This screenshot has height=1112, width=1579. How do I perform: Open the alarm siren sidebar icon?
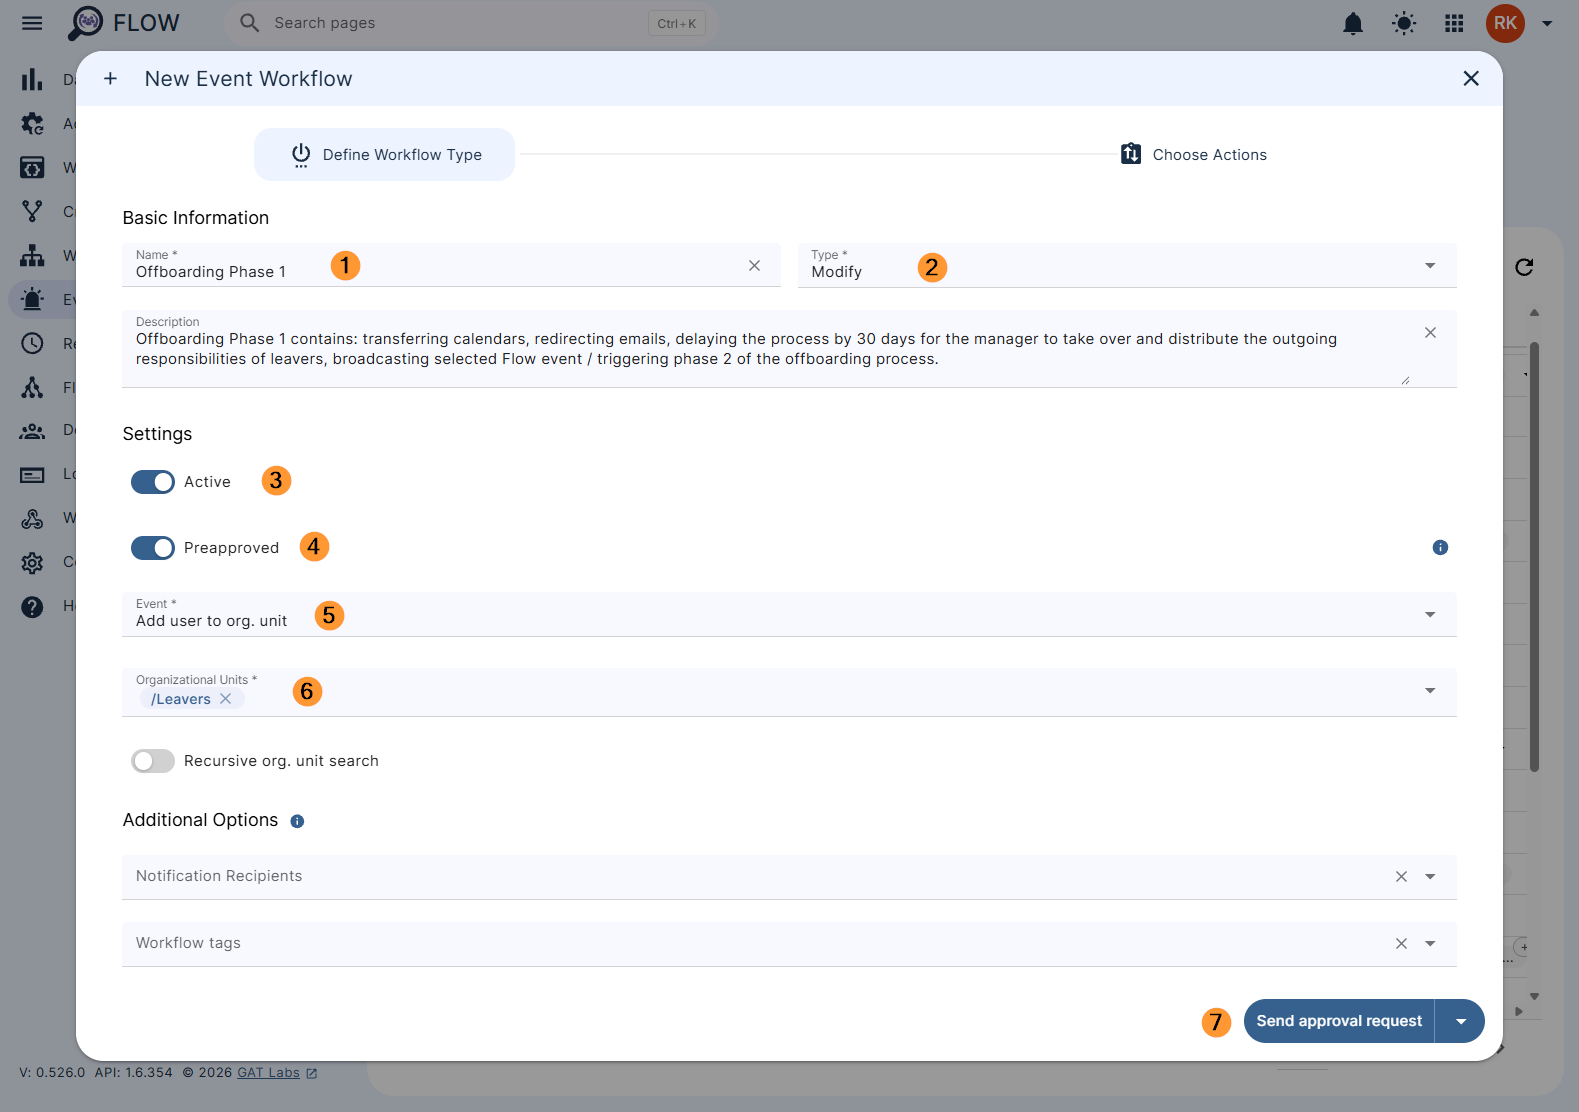(32, 299)
